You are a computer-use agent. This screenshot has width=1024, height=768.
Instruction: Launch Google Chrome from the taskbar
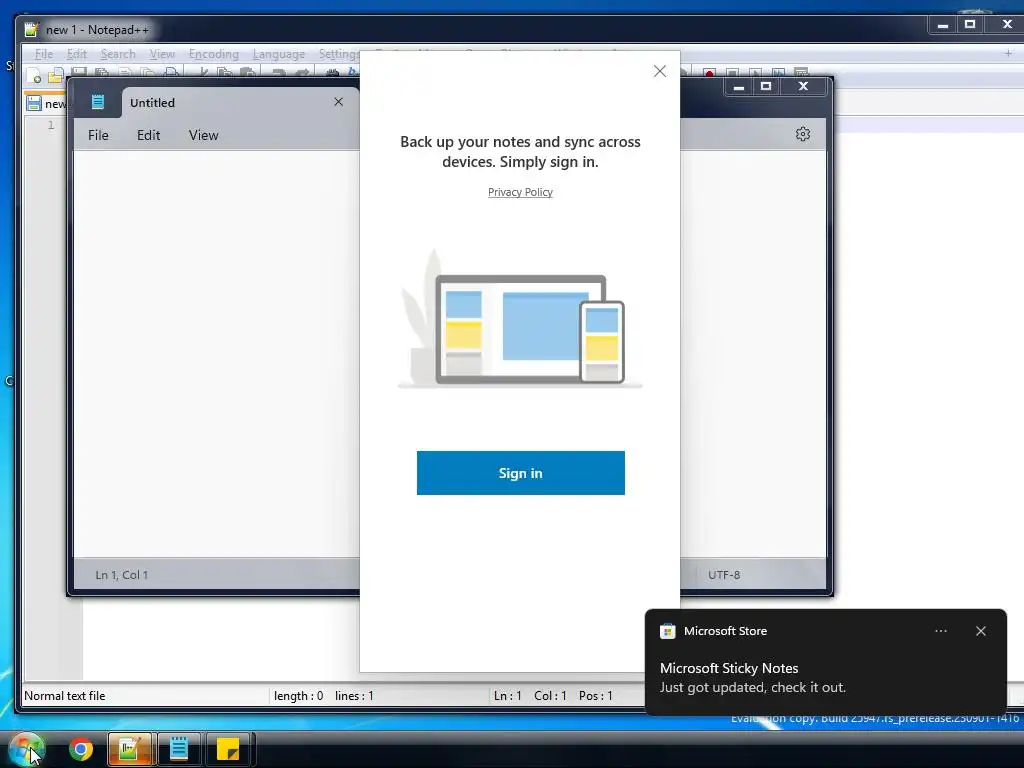pyautogui.click(x=81, y=749)
